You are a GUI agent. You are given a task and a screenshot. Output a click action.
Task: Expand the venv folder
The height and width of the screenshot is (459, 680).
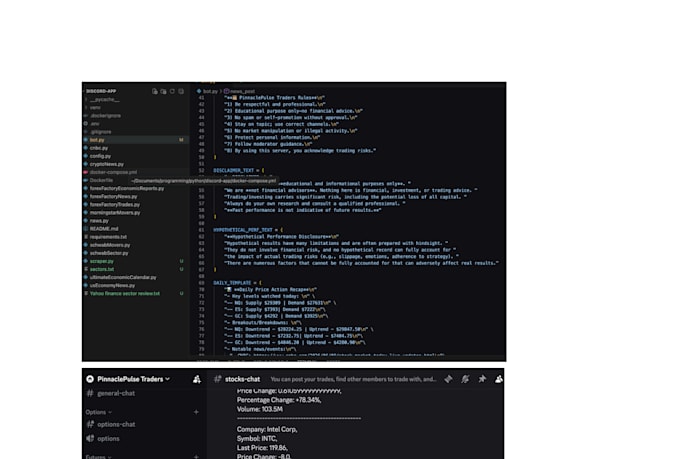click(x=95, y=108)
